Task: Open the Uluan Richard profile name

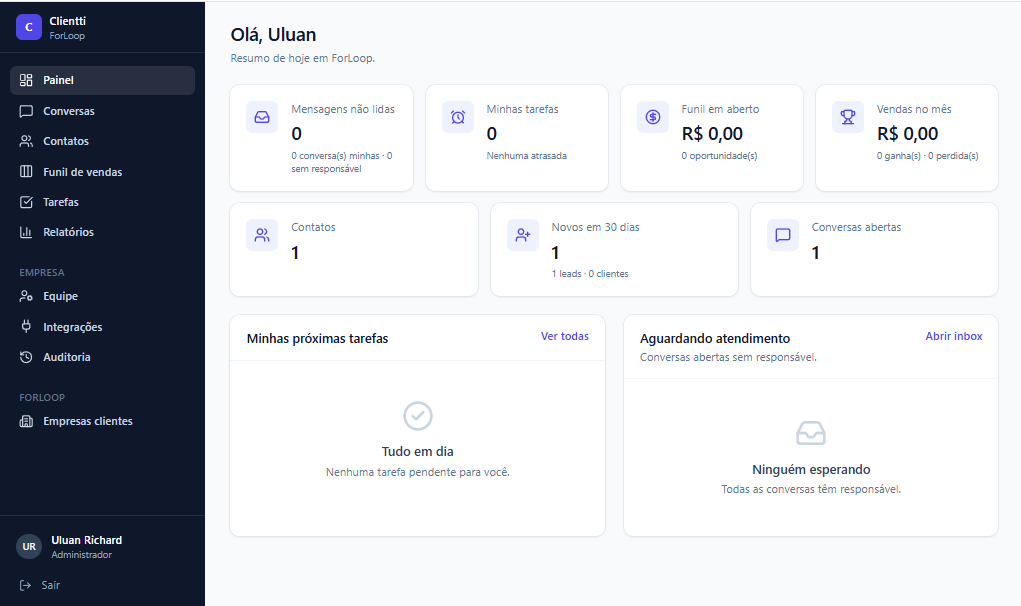Action: (x=87, y=540)
